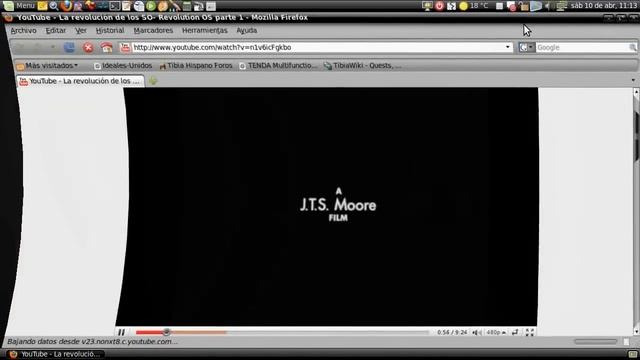
Task: Open the Menu button in top panel
Action: click(x=19, y=6)
